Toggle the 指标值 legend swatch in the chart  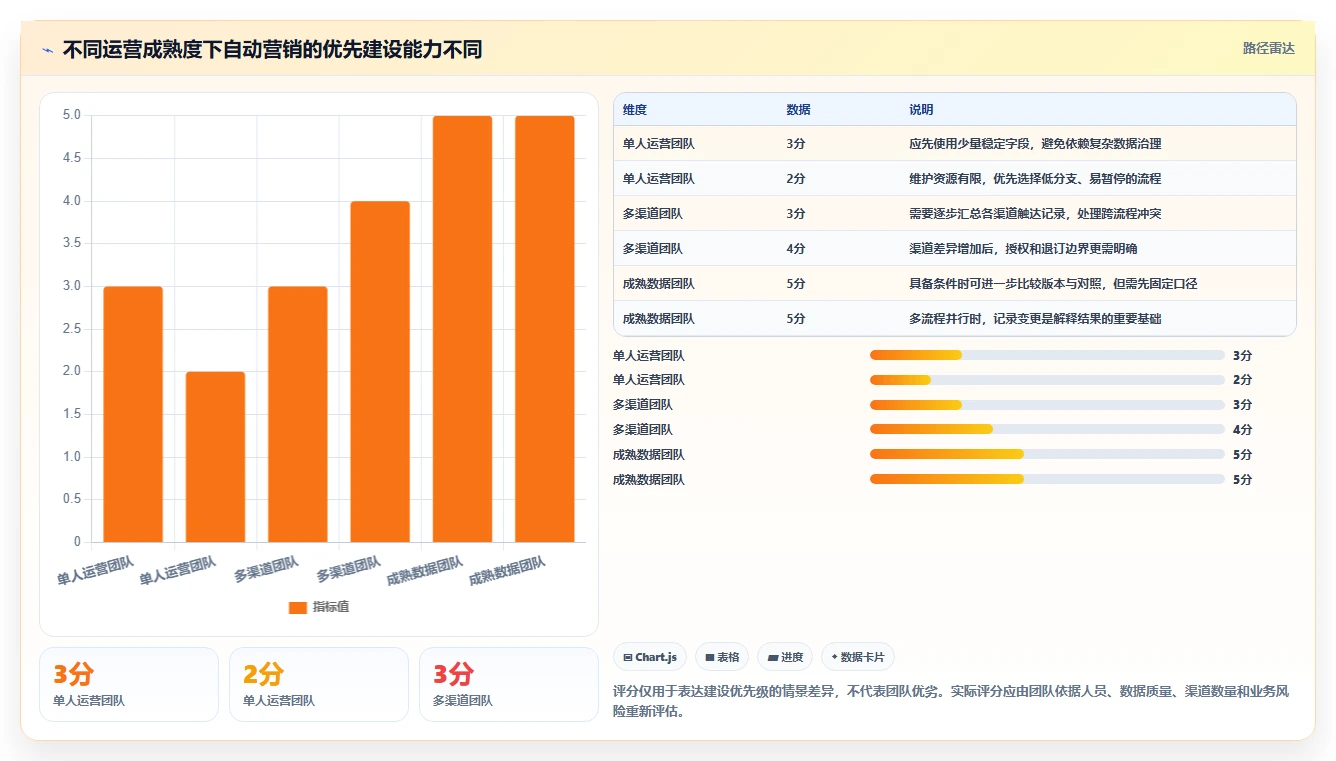(x=298, y=607)
